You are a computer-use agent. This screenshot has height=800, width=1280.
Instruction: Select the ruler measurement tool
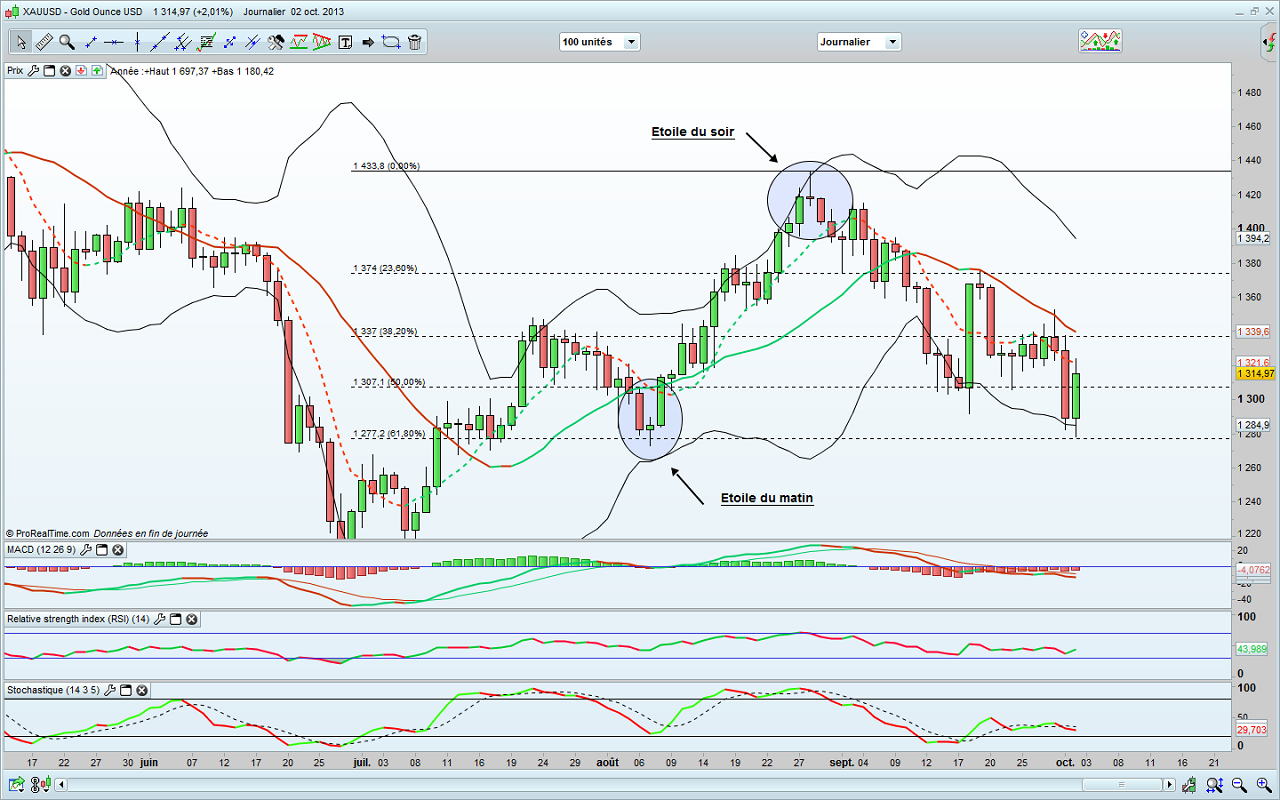click(44, 42)
